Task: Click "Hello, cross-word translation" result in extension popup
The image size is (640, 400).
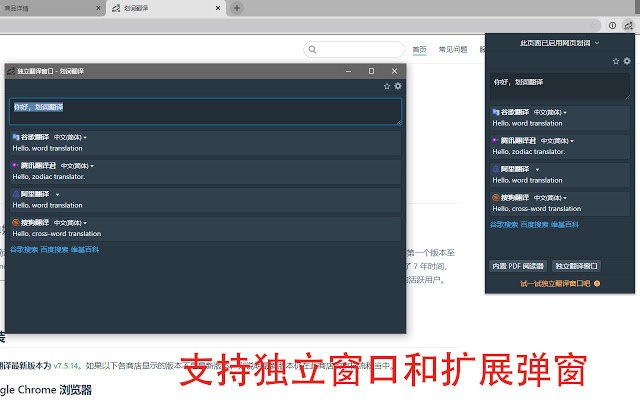Action: [537, 209]
